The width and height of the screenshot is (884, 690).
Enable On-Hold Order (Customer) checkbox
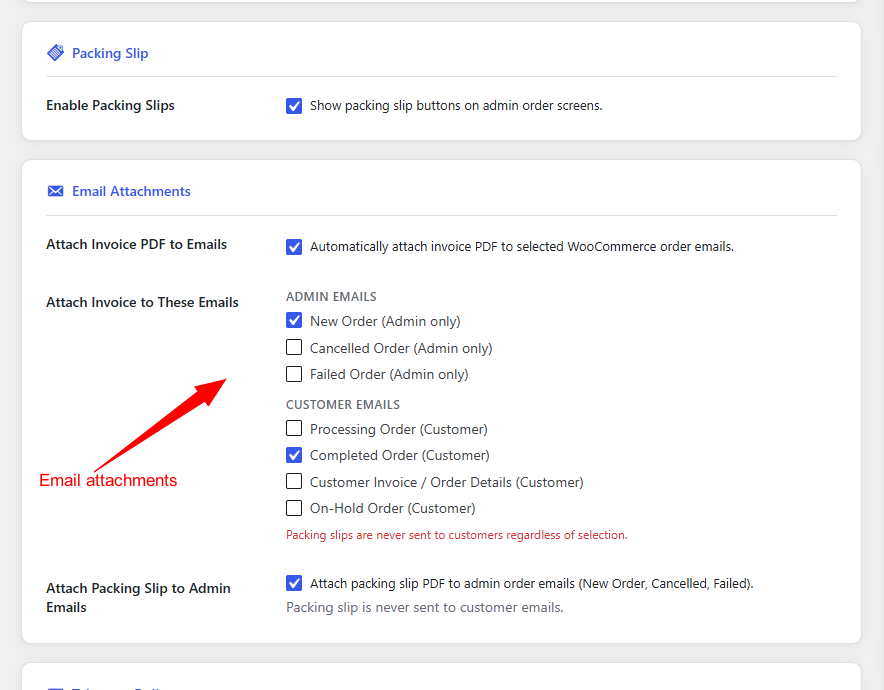tap(294, 508)
